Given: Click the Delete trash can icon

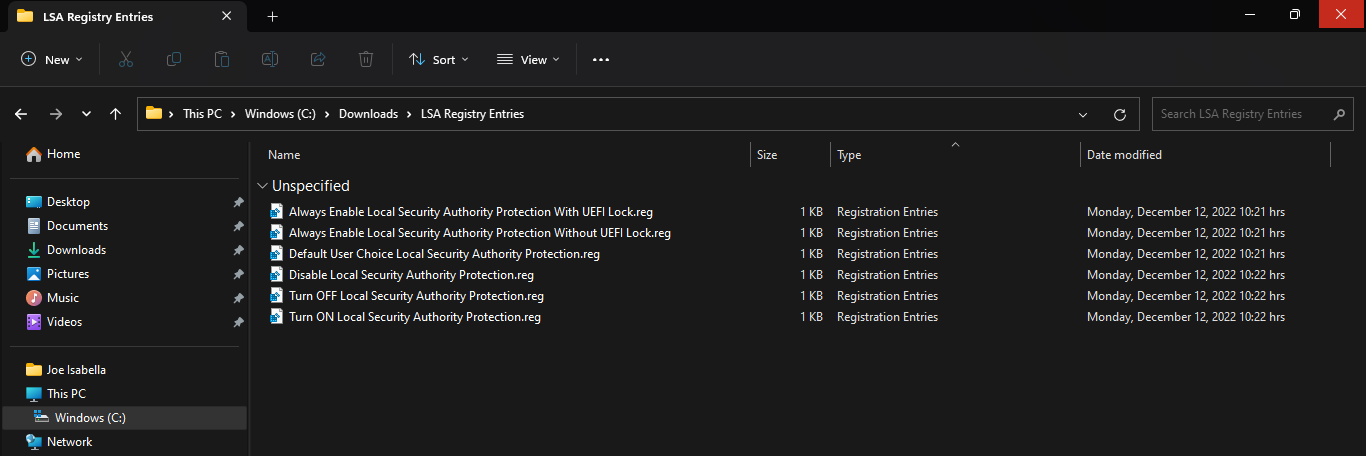Looking at the screenshot, I should pos(366,59).
